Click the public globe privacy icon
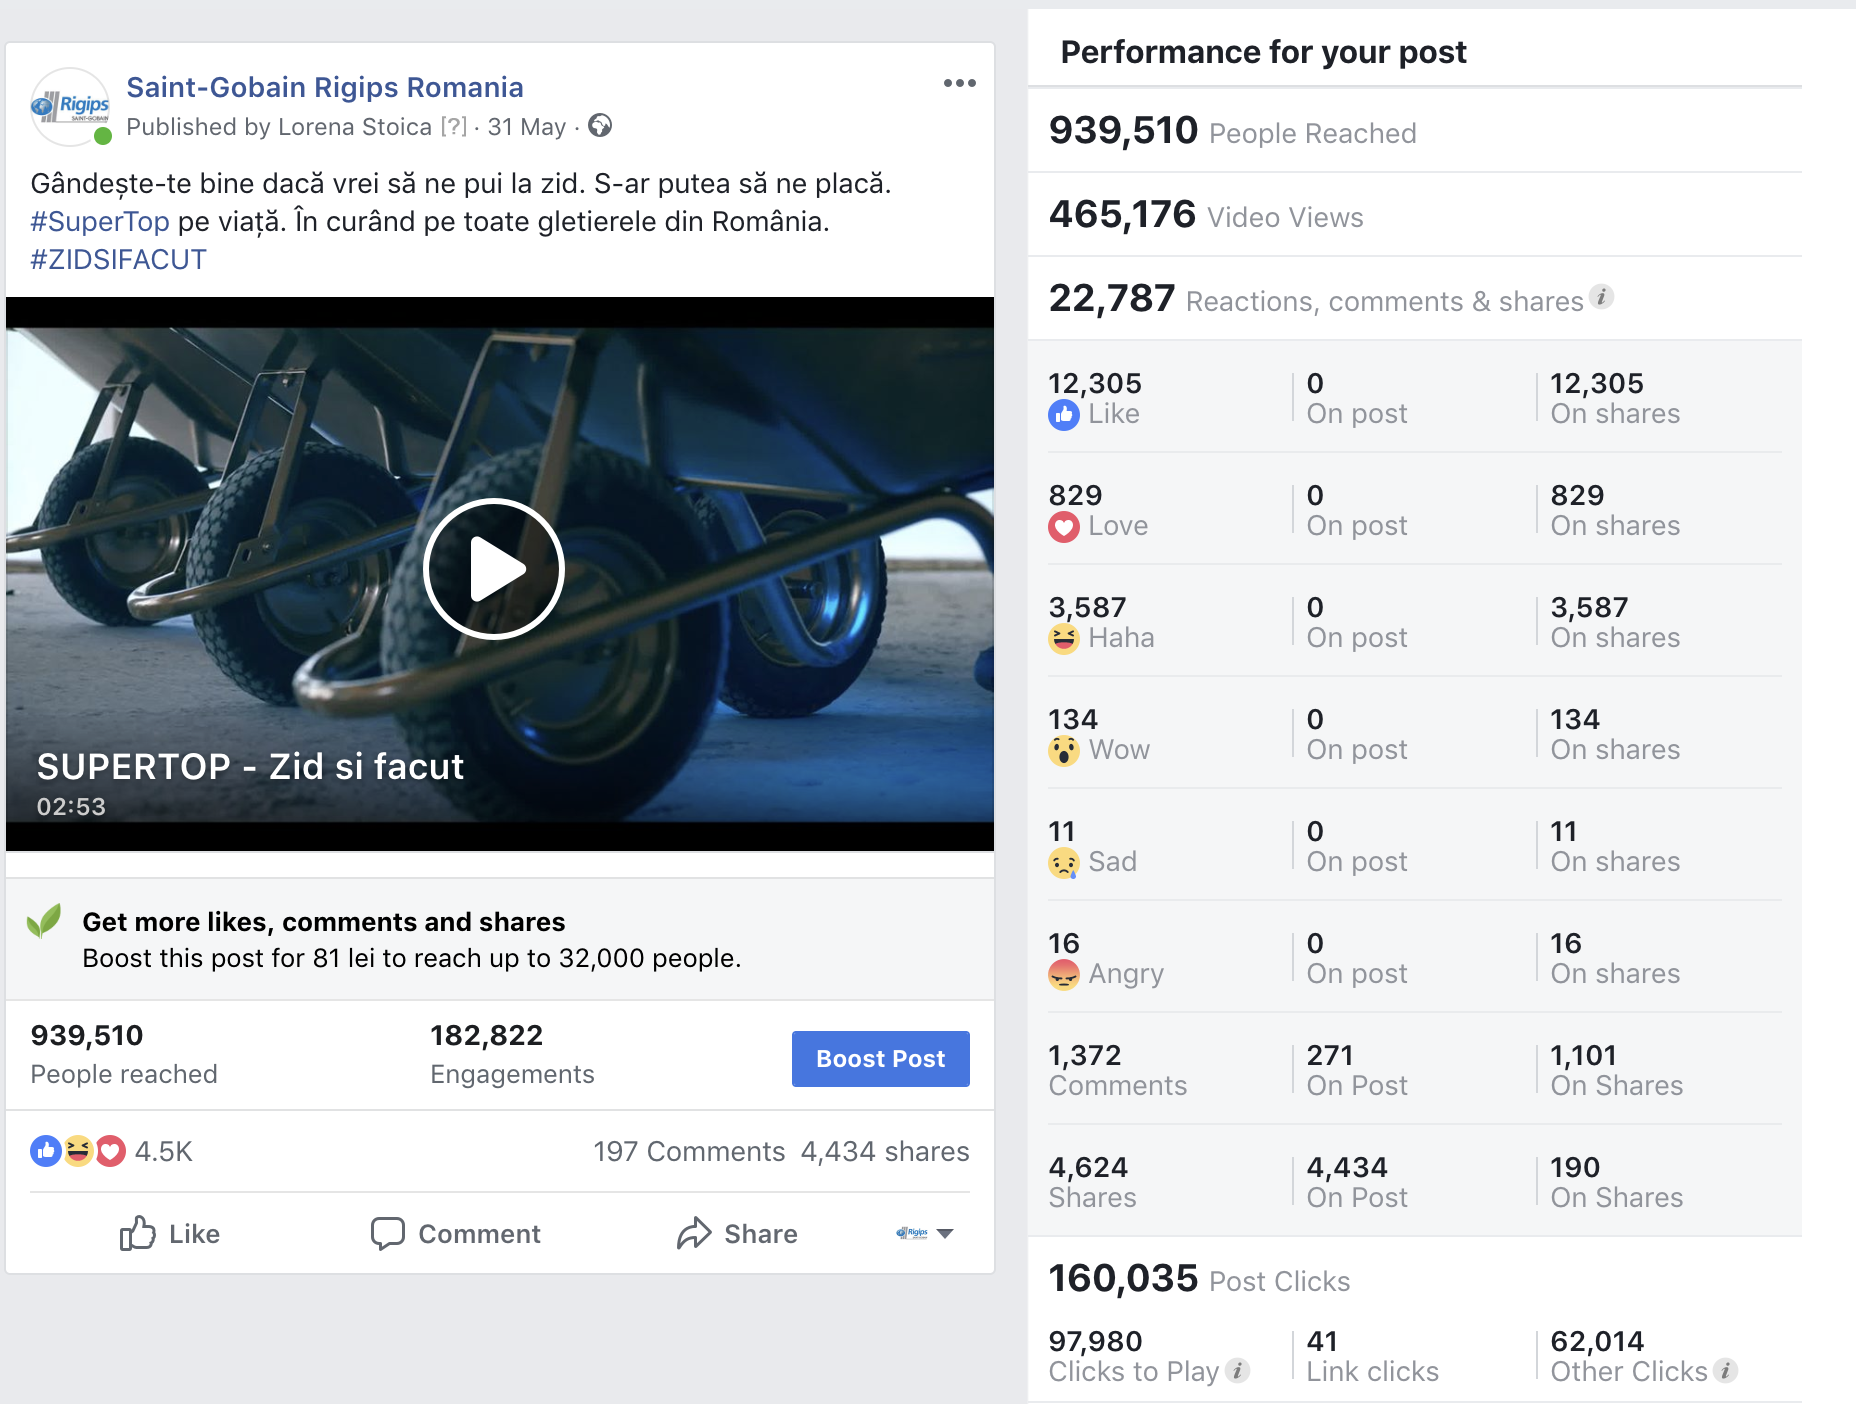The height and width of the screenshot is (1404, 1856). coord(600,126)
